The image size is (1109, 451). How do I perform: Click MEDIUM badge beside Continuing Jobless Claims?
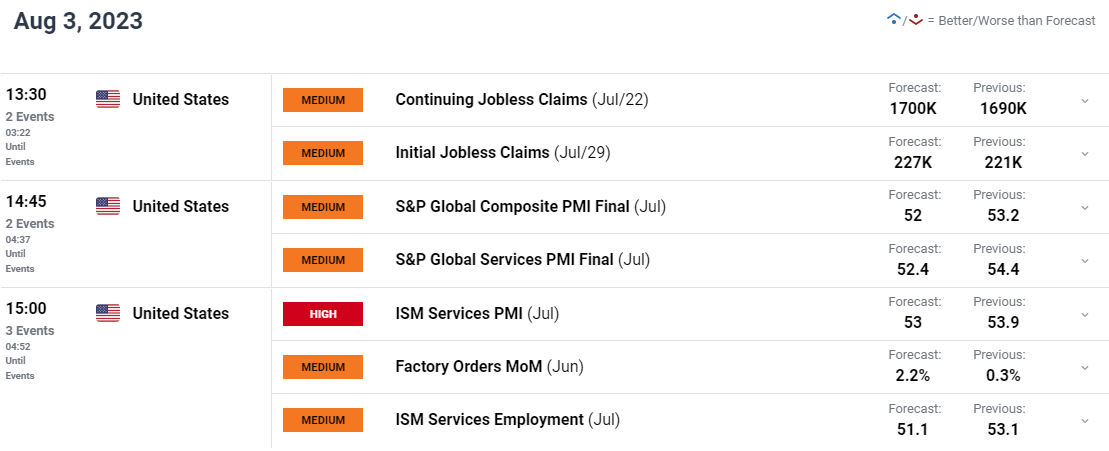[x=323, y=100]
